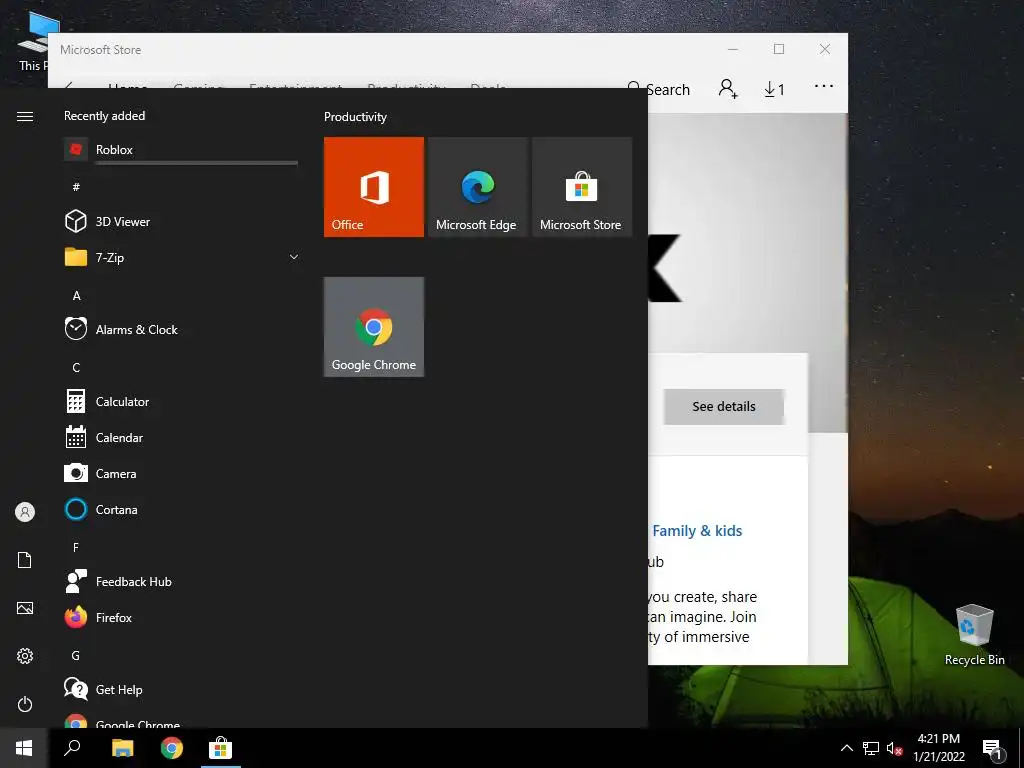Open the Store three-dots more menu
The height and width of the screenshot is (768, 1024).
(x=824, y=86)
